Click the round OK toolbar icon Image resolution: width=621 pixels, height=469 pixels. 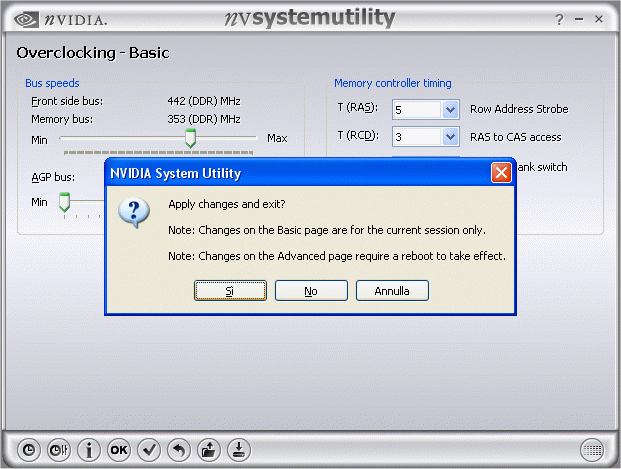119,450
